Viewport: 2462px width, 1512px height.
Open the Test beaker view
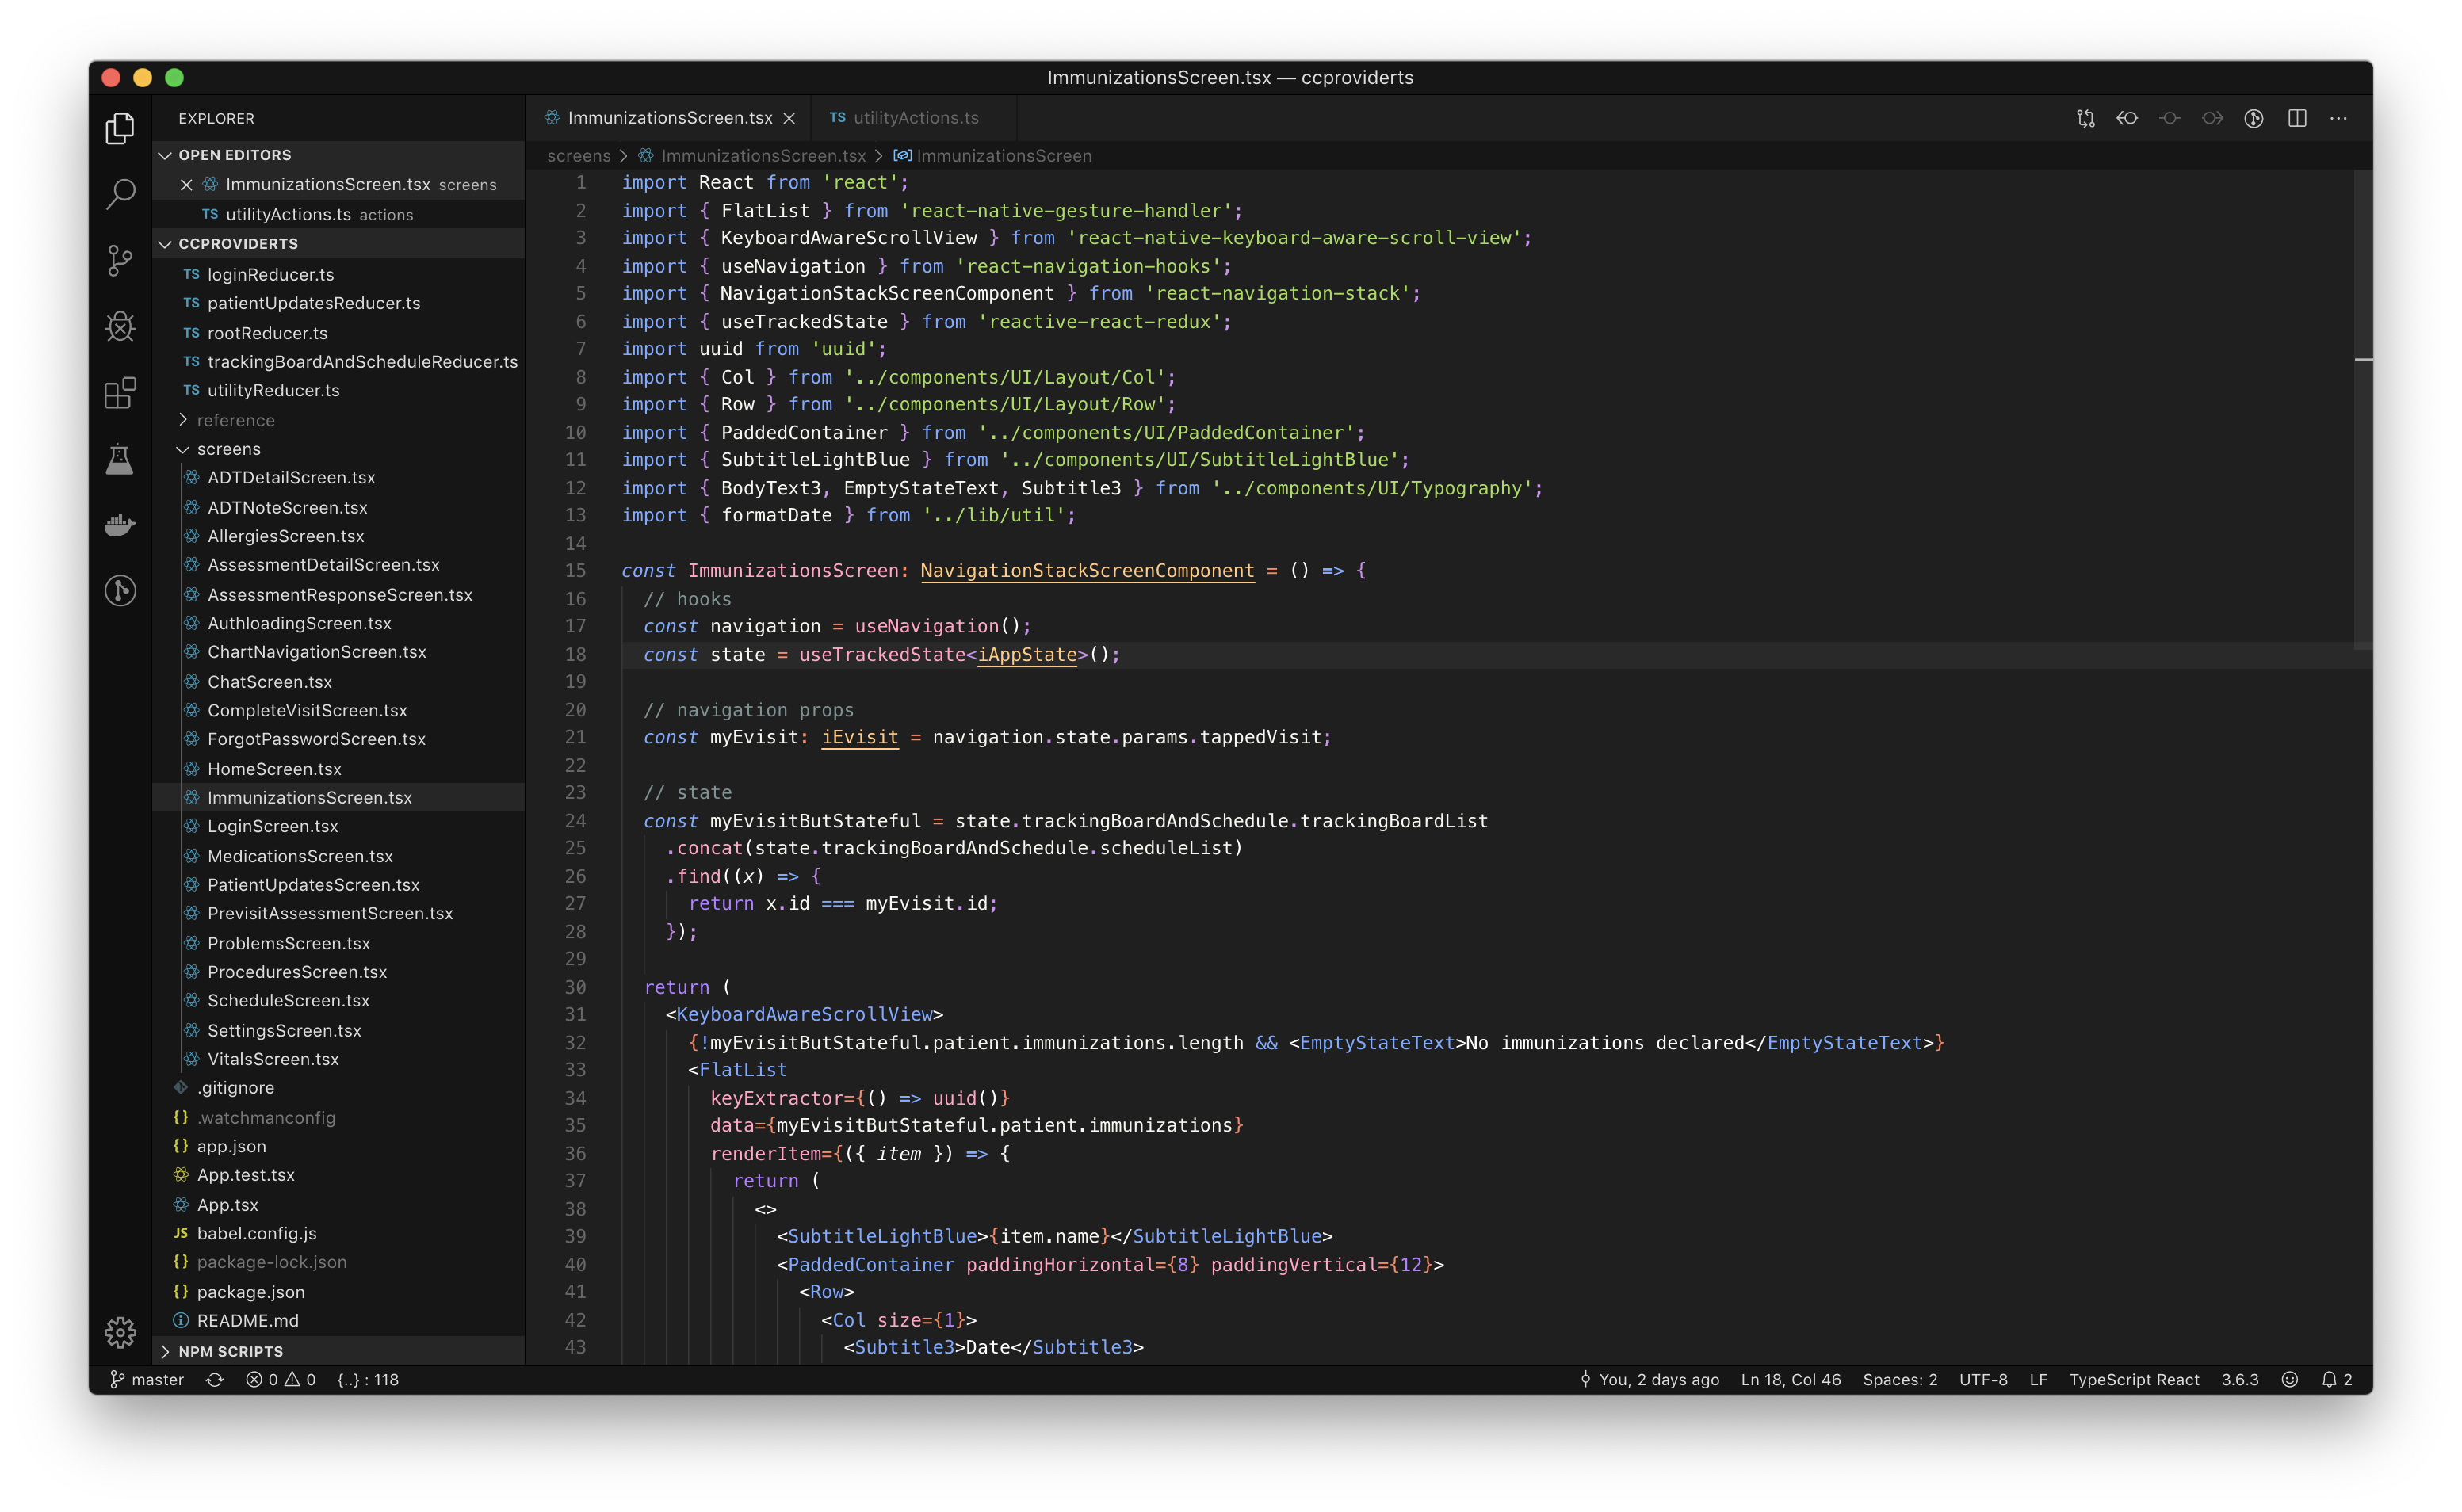[120, 459]
